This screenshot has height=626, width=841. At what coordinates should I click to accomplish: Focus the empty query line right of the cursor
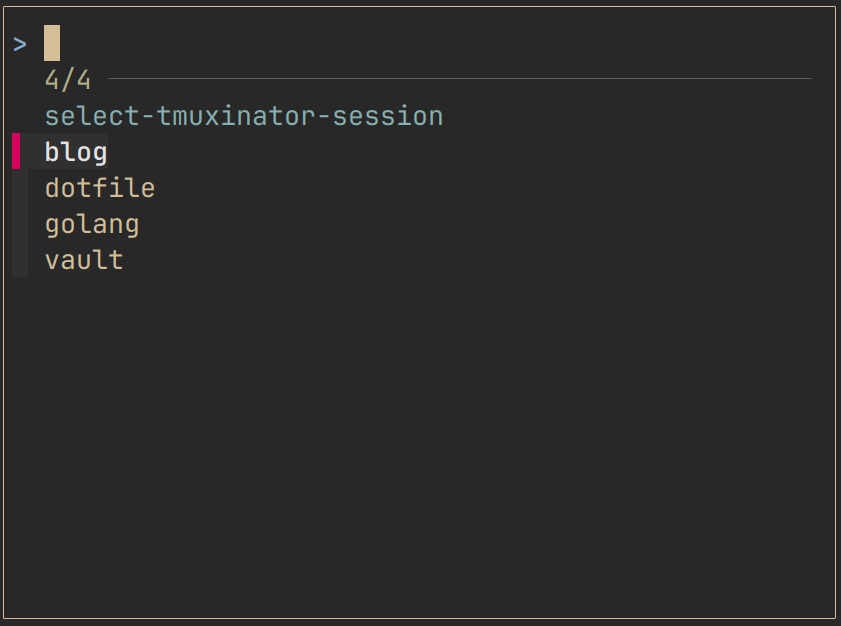tap(400, 44)
